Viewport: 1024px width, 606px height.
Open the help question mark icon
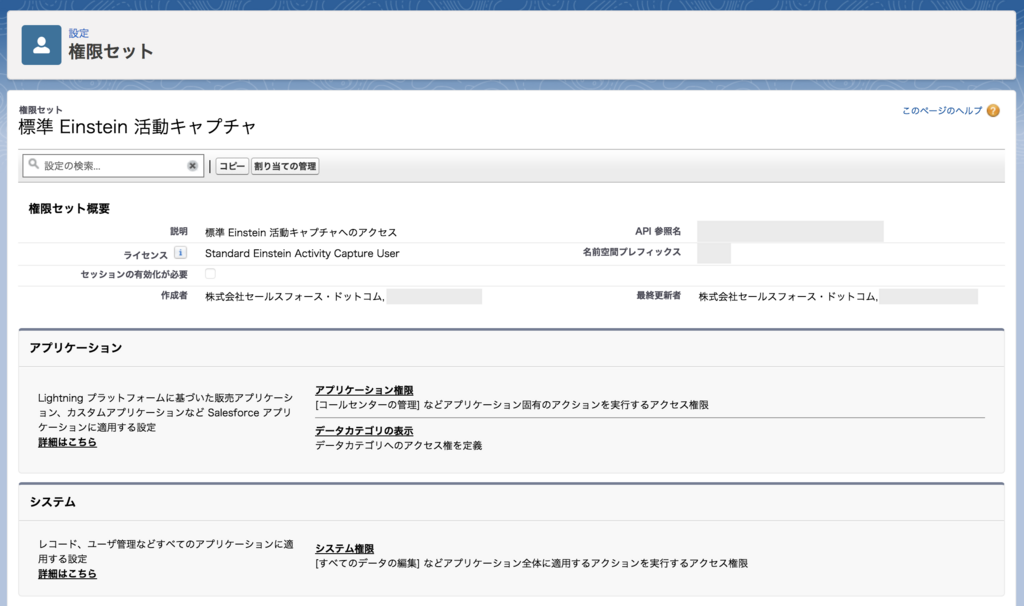coord(993,110)
